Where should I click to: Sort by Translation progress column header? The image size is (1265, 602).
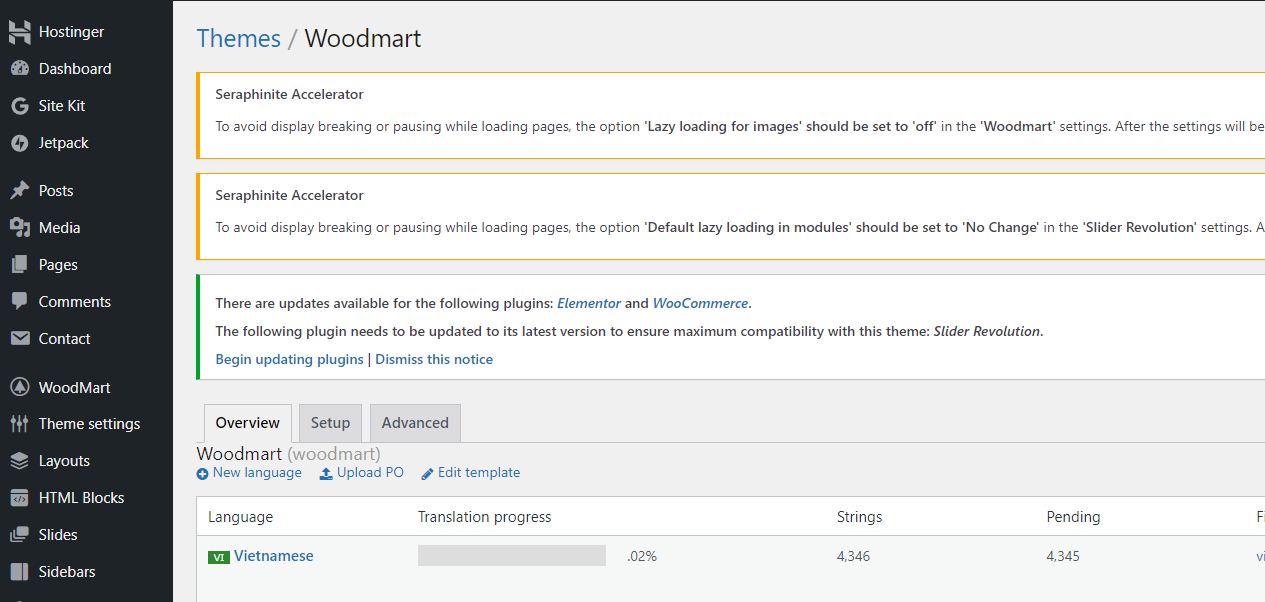485,517
